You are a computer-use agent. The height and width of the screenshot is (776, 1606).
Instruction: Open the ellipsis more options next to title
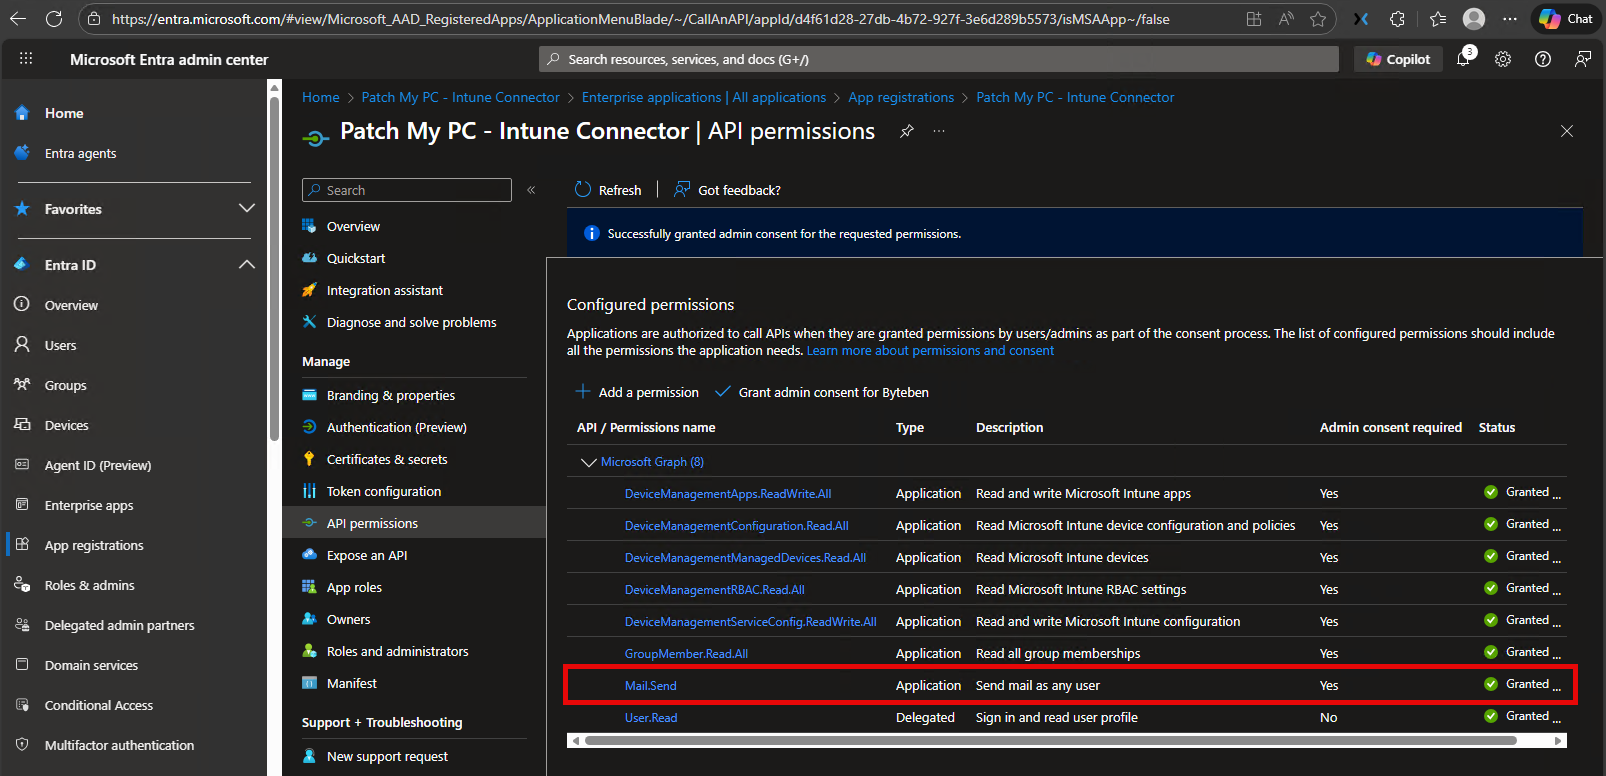939,131
